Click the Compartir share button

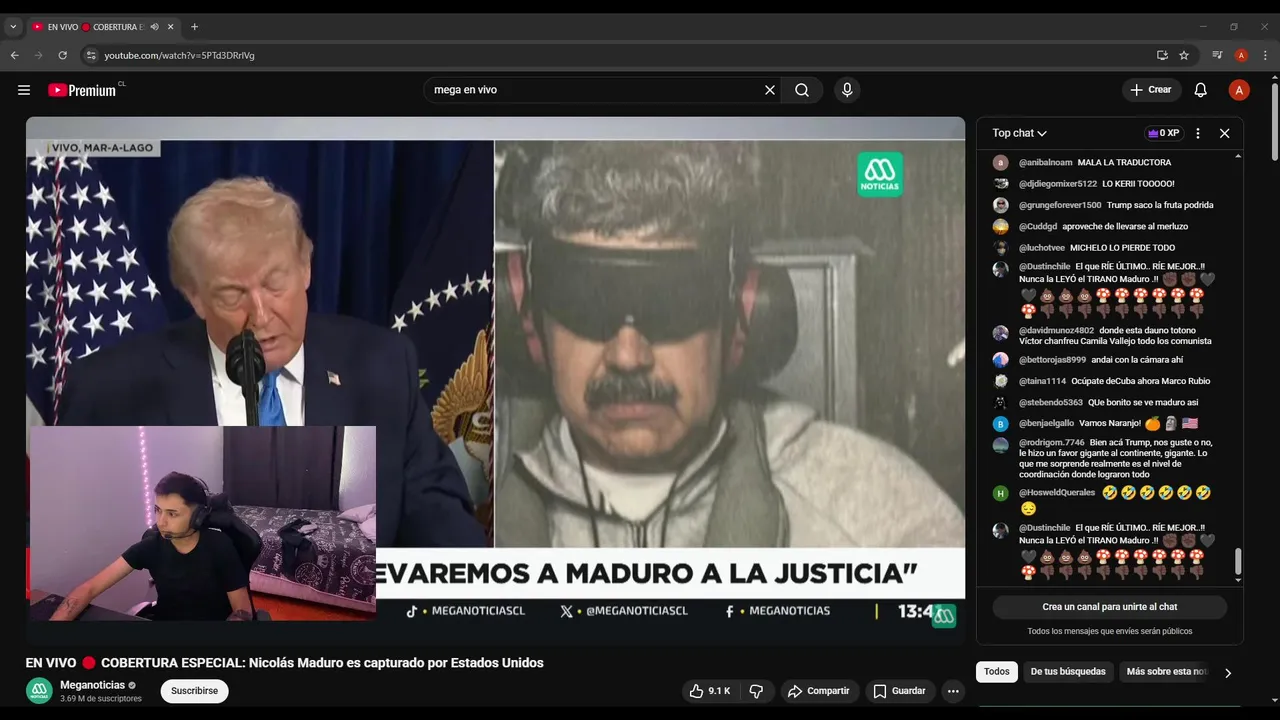818,691
